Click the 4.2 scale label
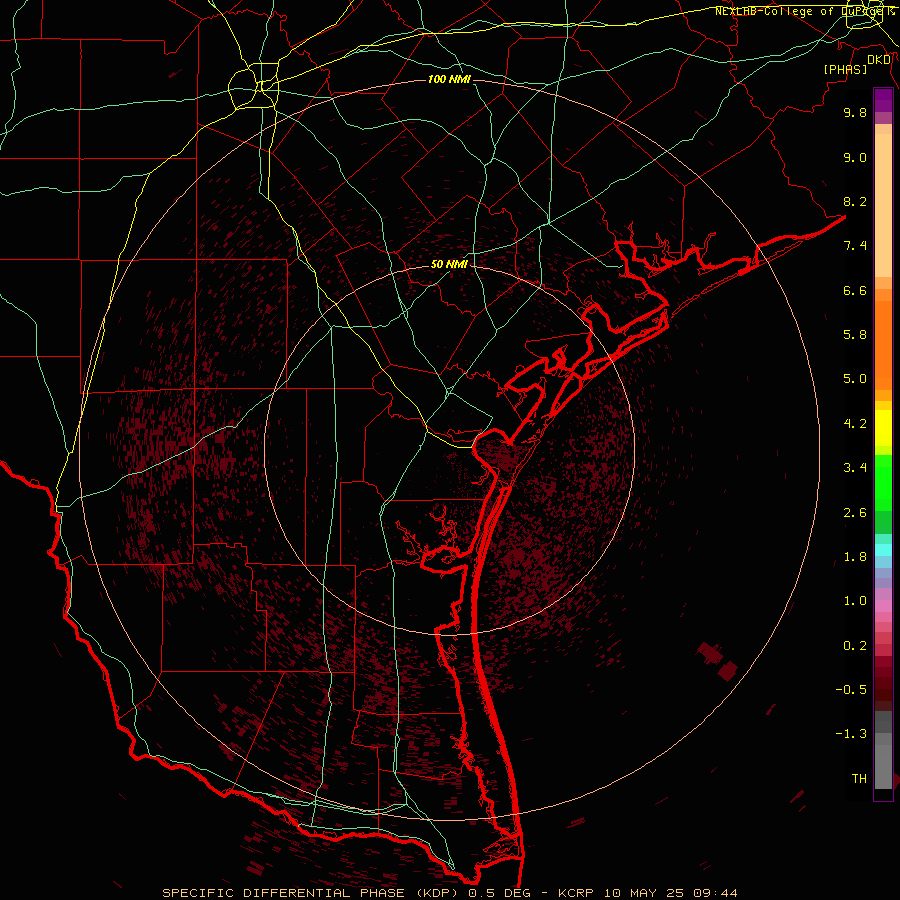The image size is (900, 900). [855, 424]
